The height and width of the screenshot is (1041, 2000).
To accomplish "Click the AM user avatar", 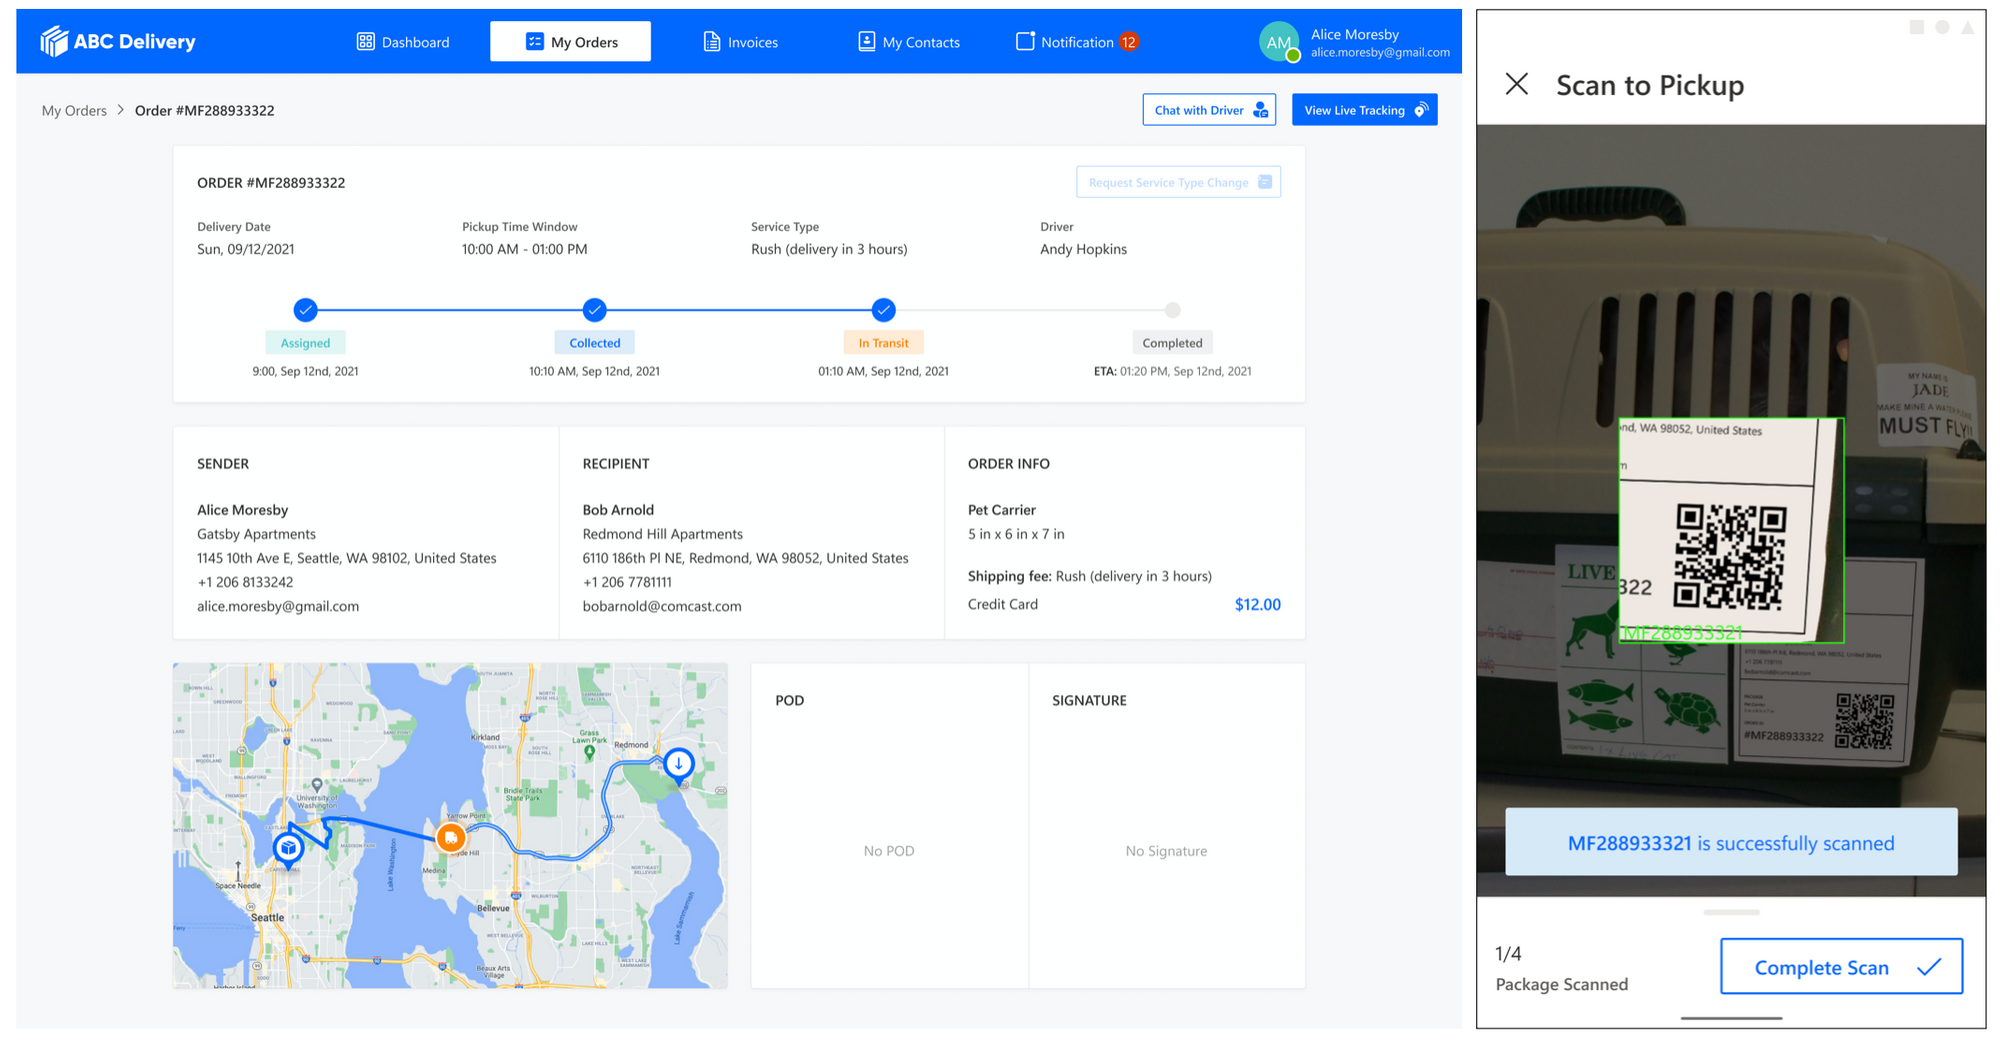I will [x=1279, y=42].
